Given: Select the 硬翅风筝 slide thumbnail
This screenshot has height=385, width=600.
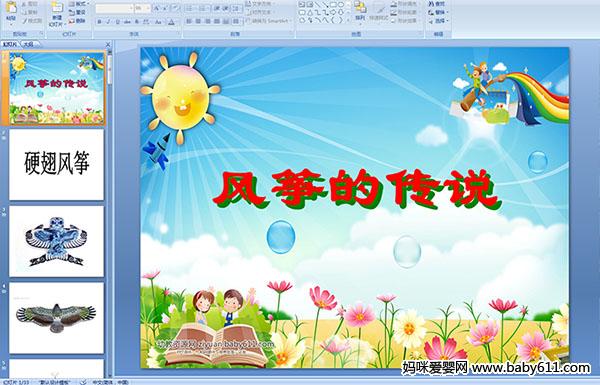Looking at the screenshot, I should (x=57, y=164).
